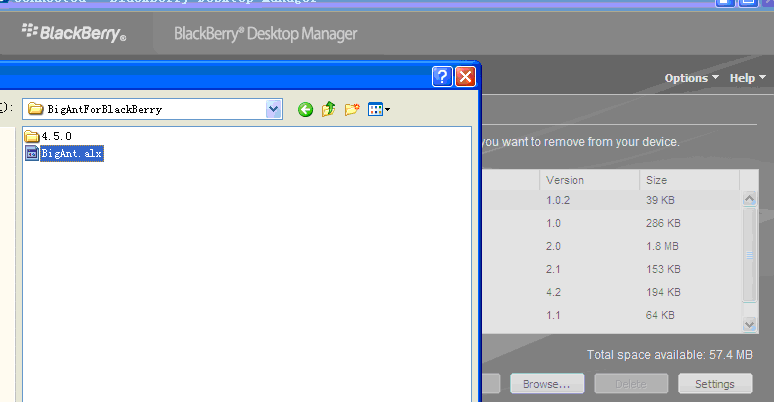Screen dimensions: 774x402
Task: Click the 39 KB size cell
Action: pyautogui.click(x=660, y=200)
